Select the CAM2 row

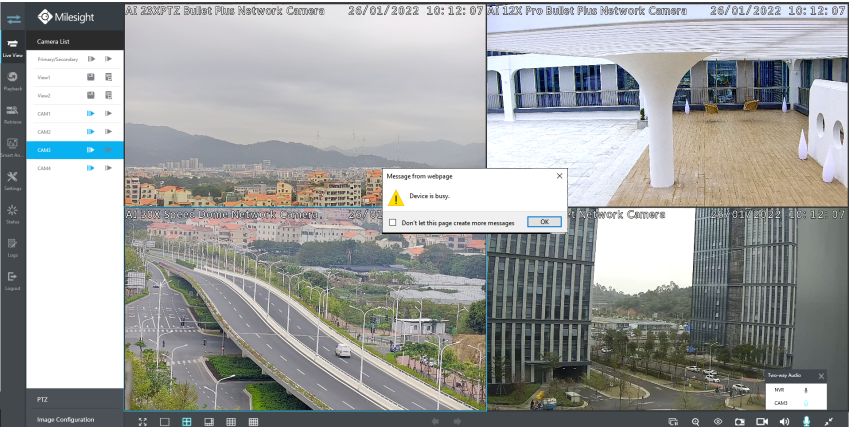[x=75, y=132]
